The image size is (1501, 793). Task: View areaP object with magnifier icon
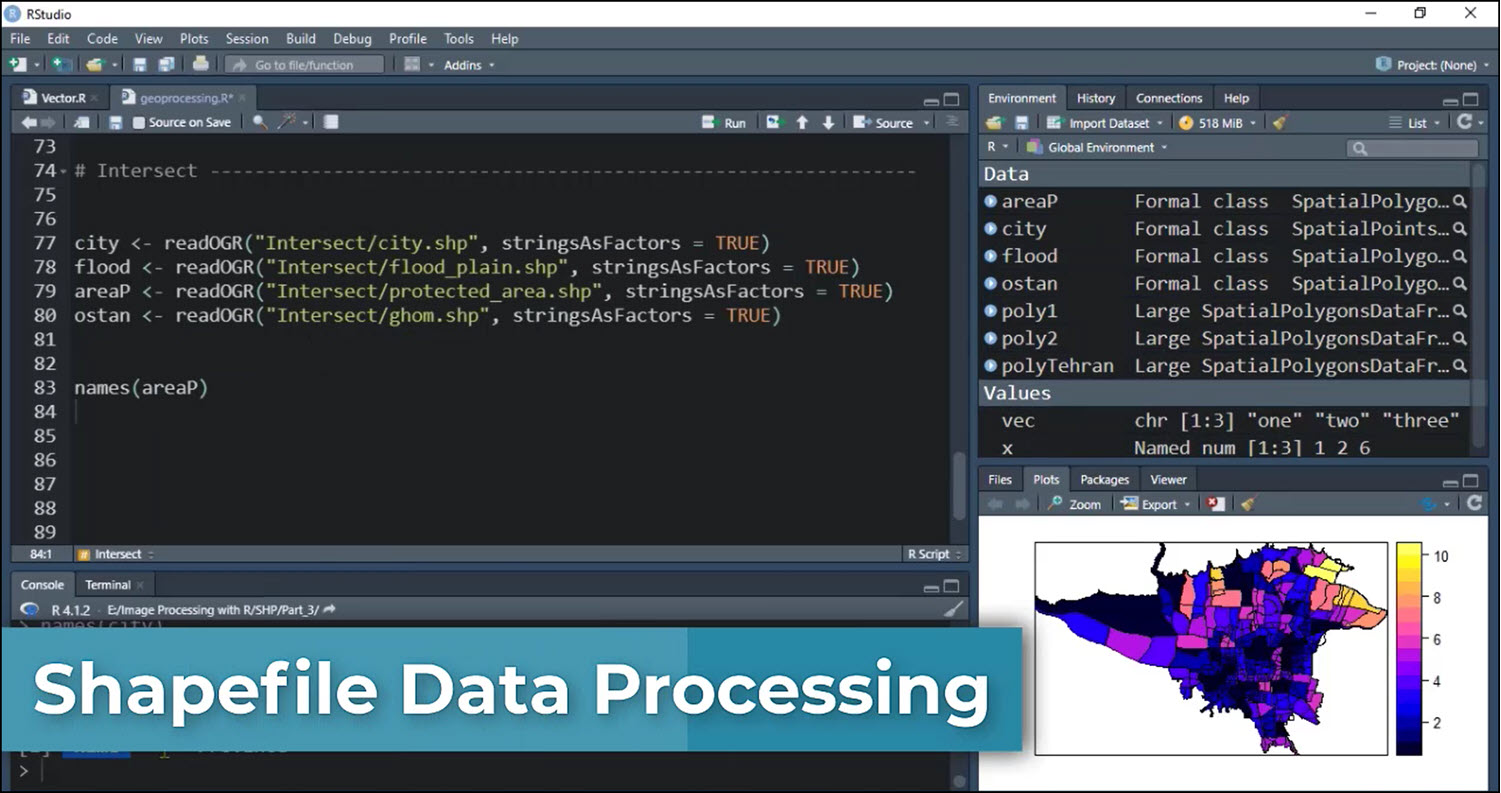[x=1460, y=201]
